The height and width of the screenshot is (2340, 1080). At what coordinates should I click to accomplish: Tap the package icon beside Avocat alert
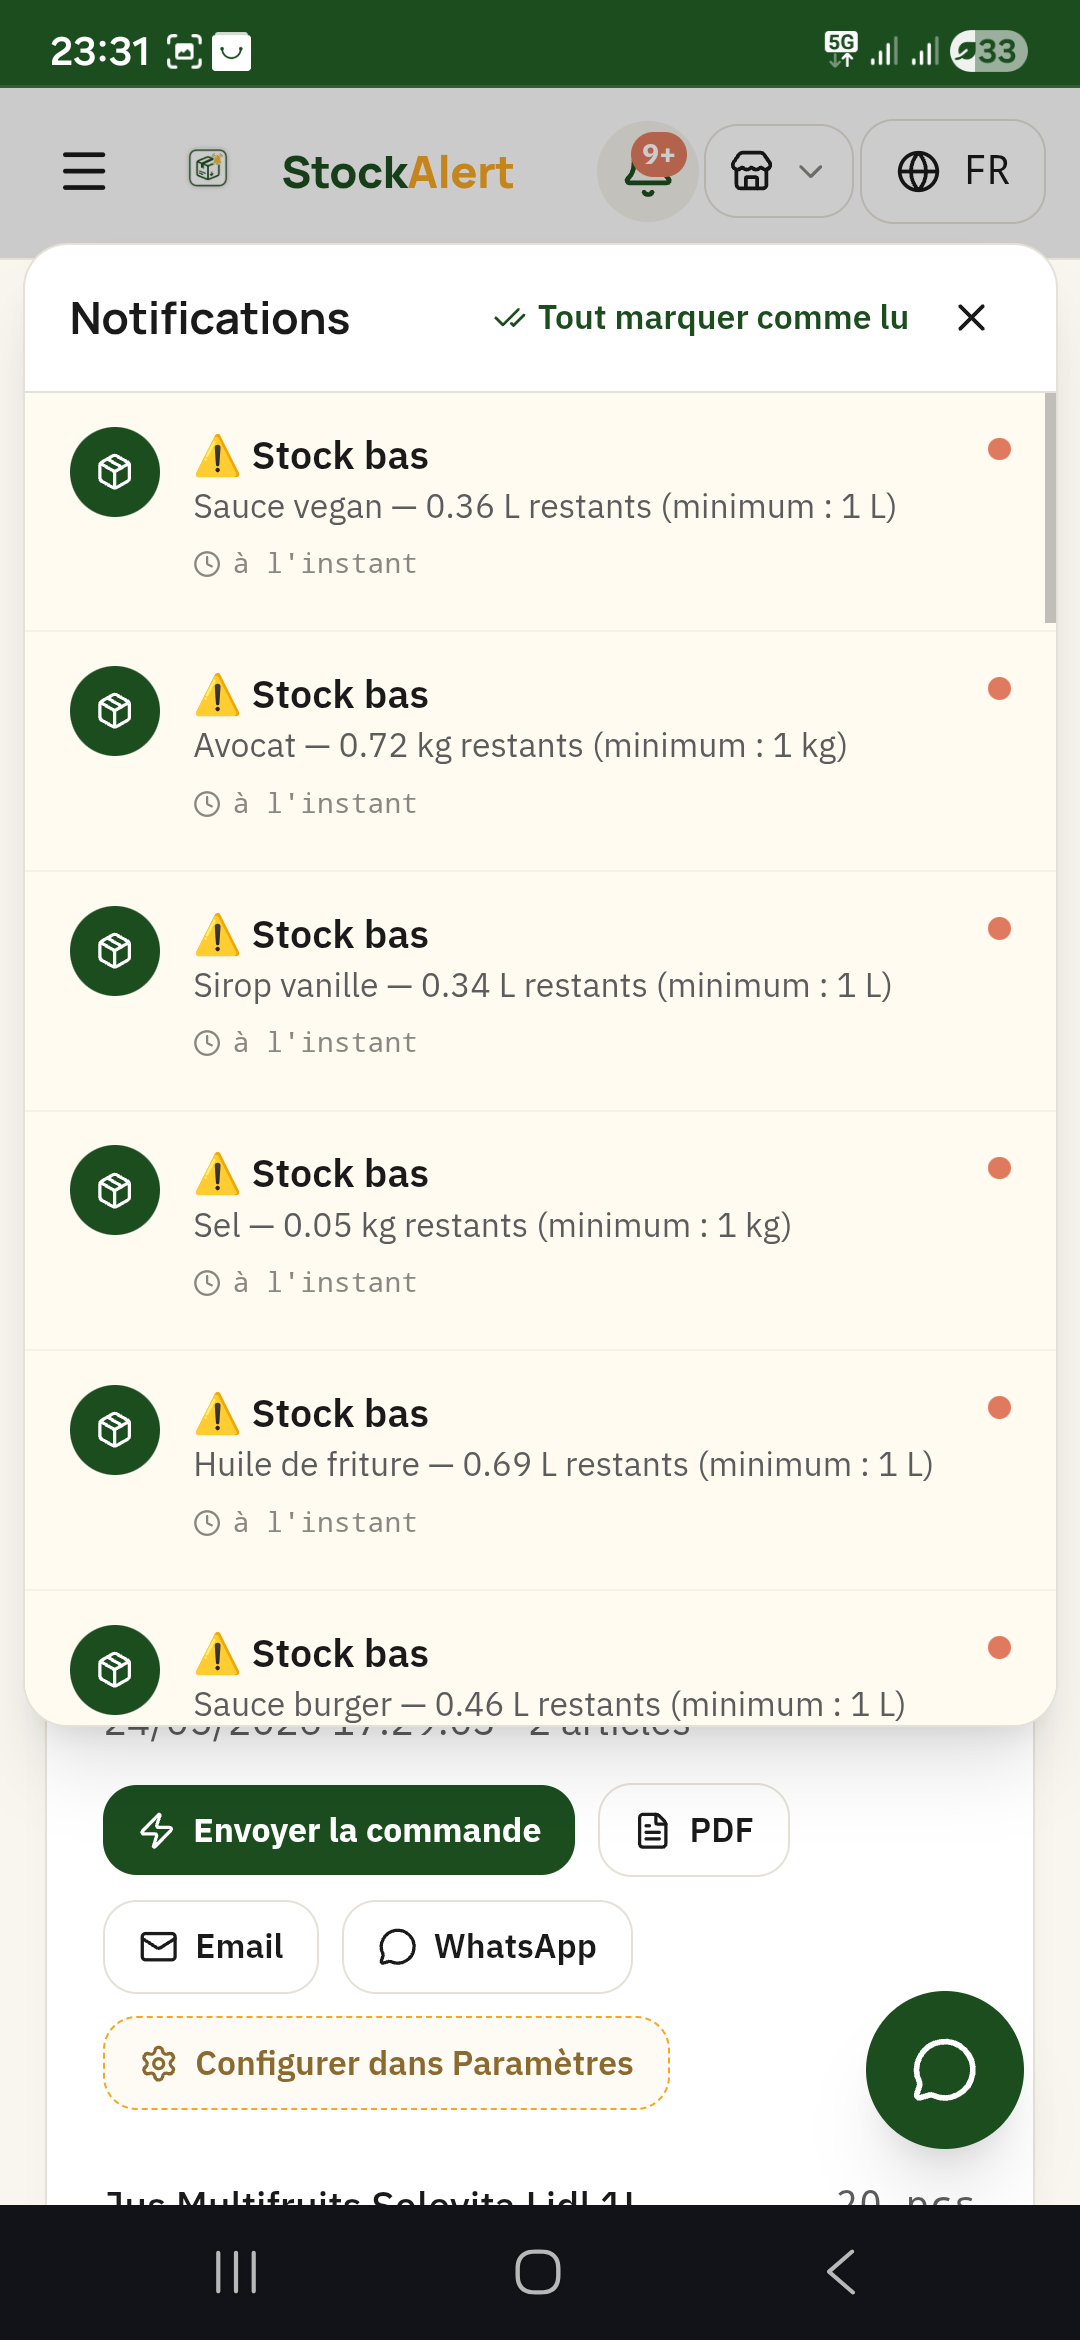115,711
